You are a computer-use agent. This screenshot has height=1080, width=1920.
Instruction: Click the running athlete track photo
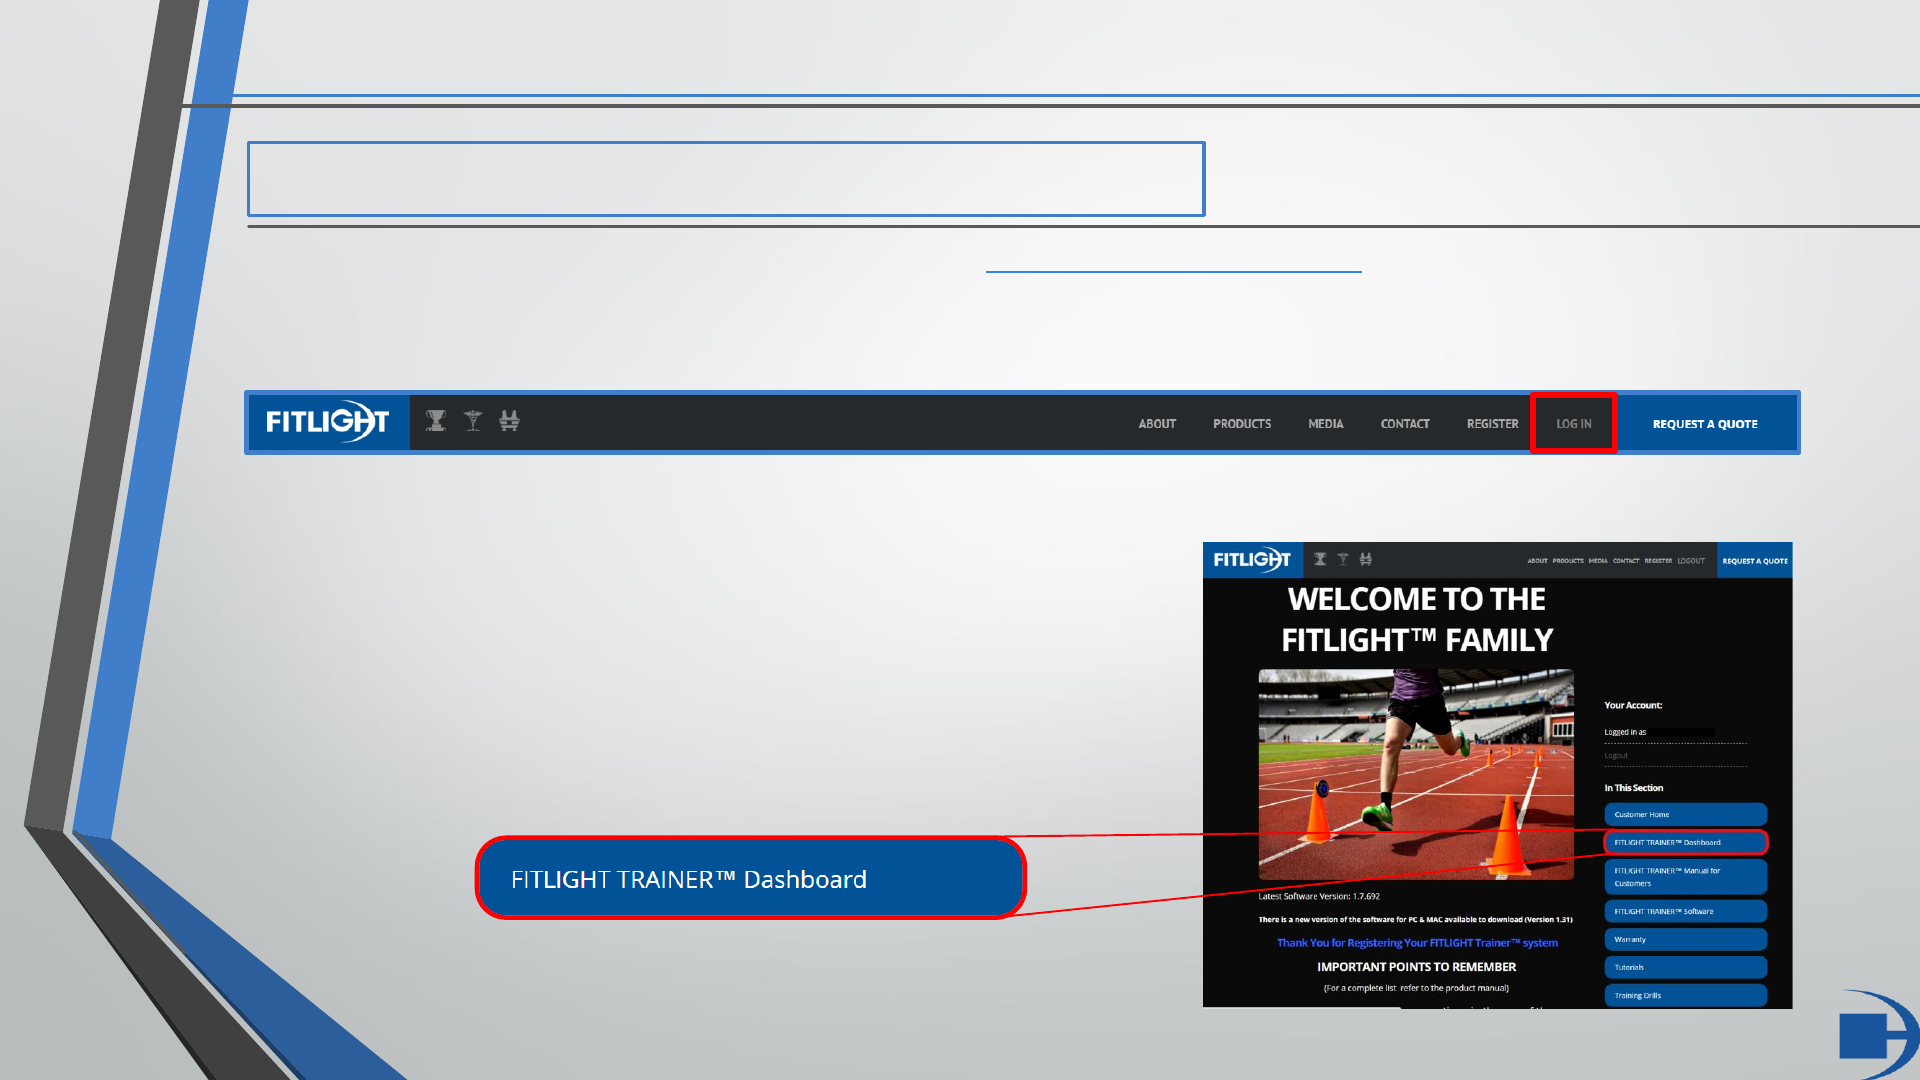point(1415,774)
